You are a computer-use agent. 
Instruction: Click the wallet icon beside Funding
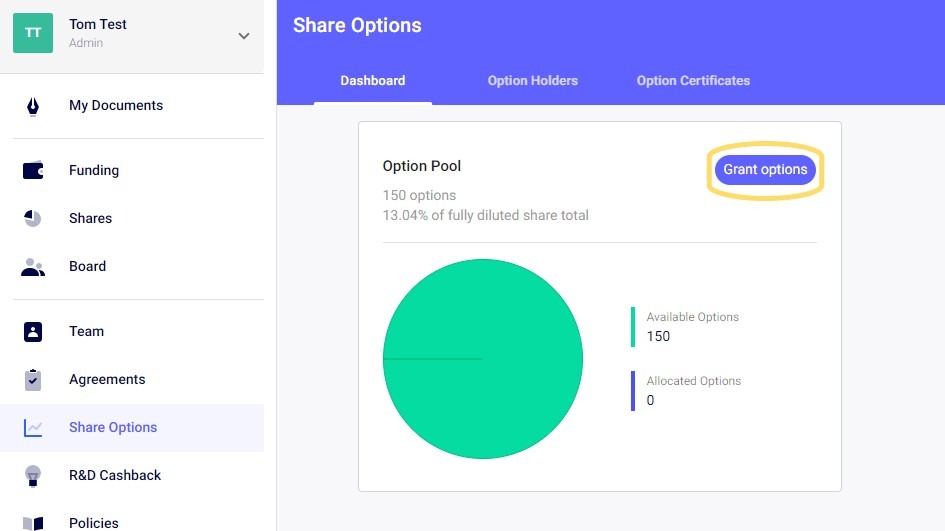tap(33, 171)
